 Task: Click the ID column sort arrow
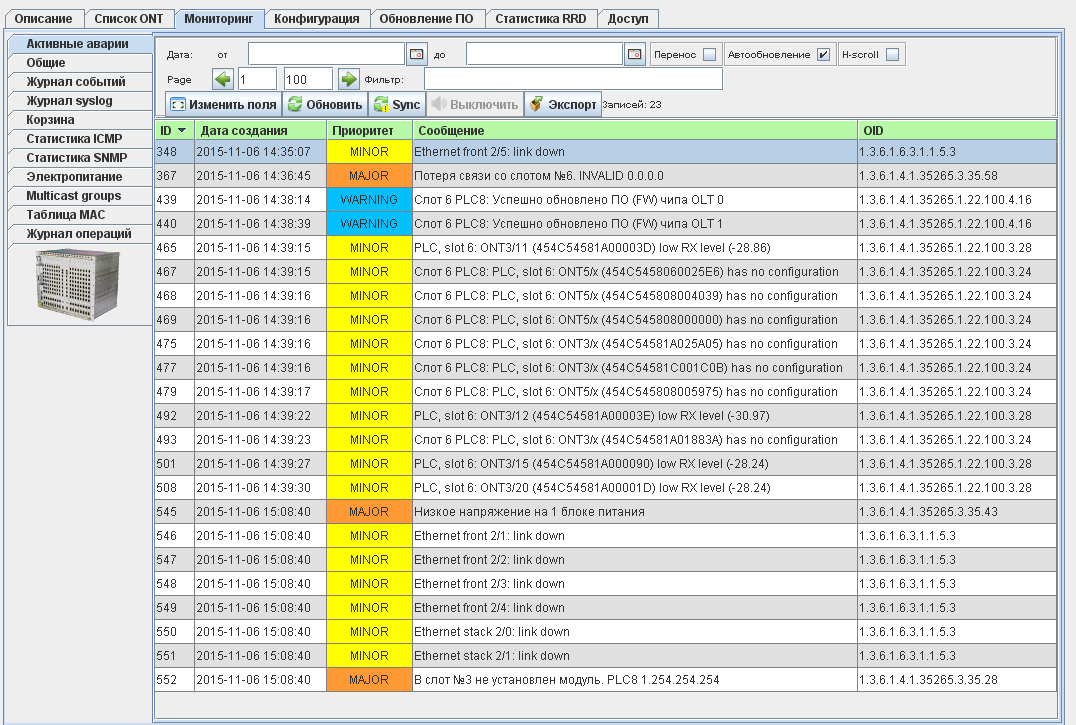pyautogui.click(x=182, y=131)
